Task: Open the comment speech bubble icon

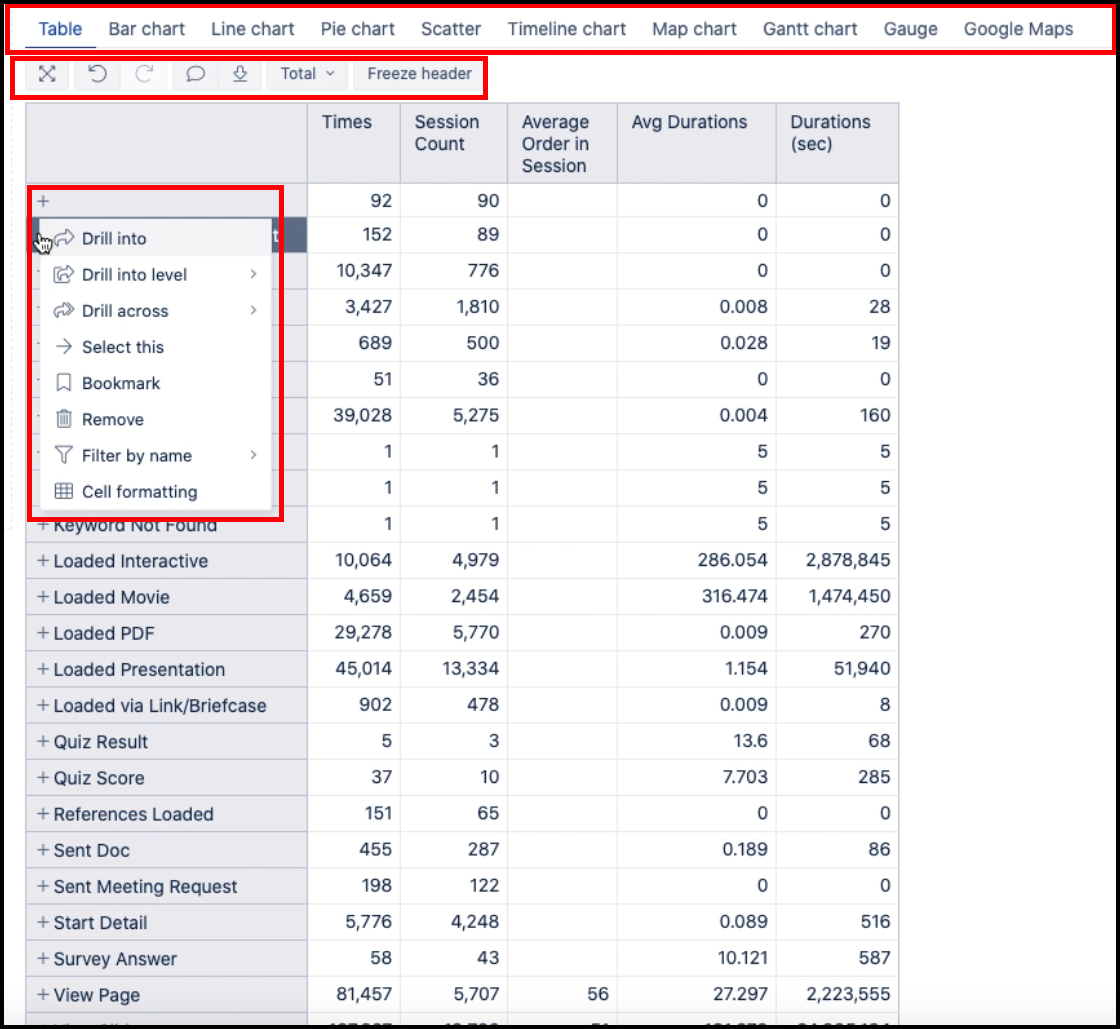Action: pos(196,74)
